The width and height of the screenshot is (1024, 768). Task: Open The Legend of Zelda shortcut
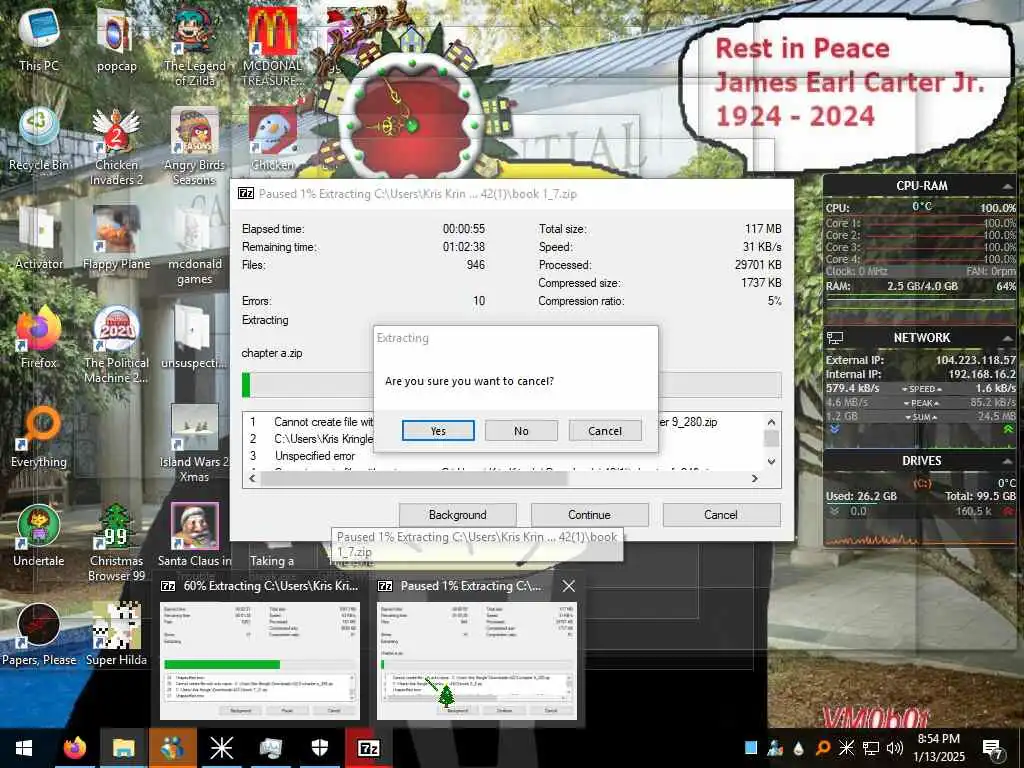[195, 47]
